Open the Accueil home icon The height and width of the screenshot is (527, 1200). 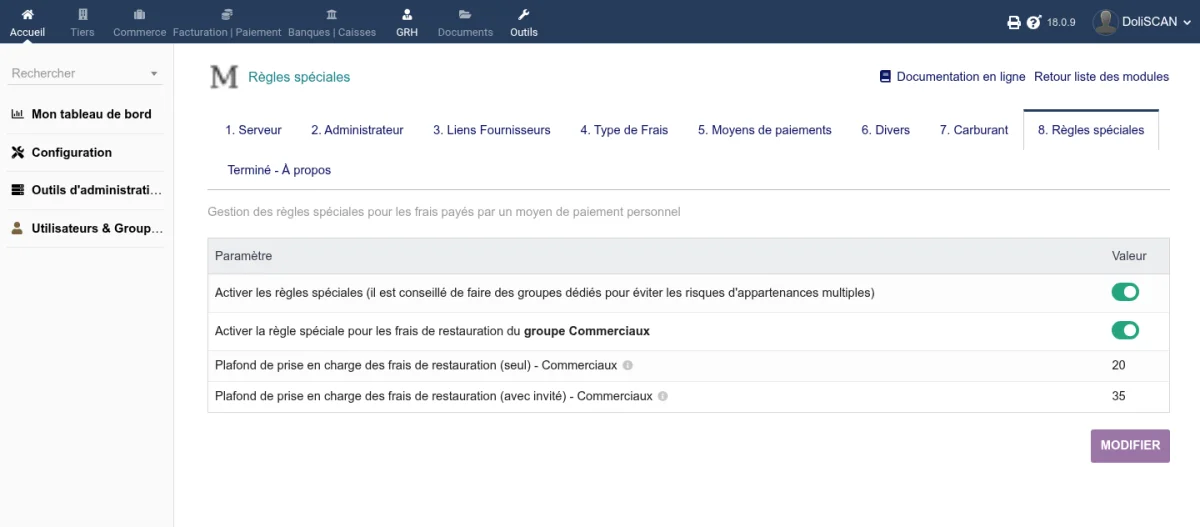[28, 14]
